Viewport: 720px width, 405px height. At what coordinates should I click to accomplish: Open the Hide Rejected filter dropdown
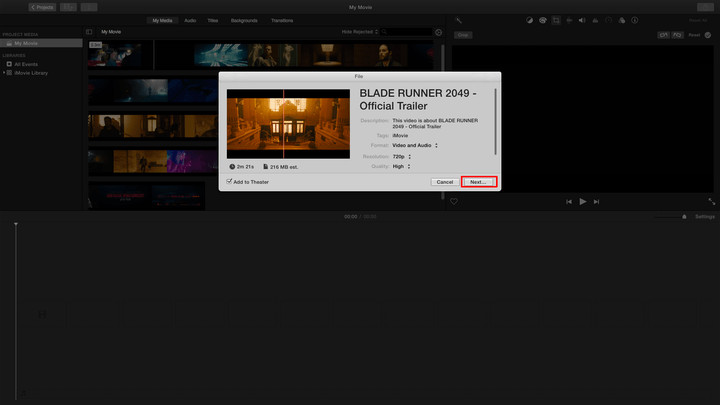[x=358, y=32]
